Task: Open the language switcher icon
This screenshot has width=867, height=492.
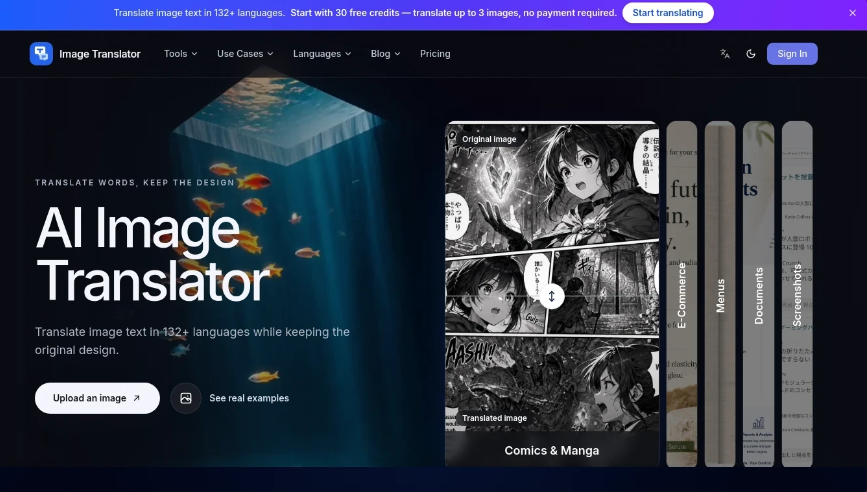Action: (x=725, y=54)
